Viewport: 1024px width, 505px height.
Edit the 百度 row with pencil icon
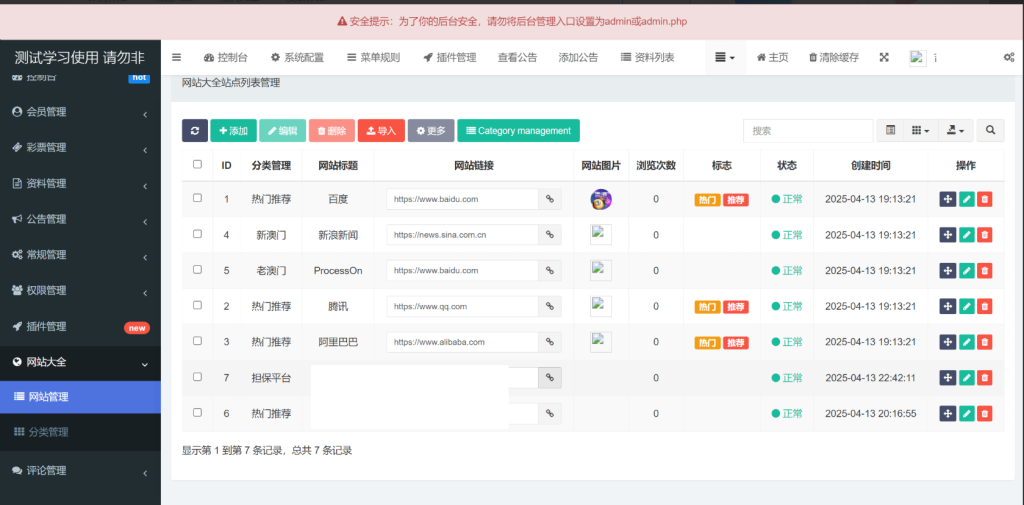tap(967, 199)
